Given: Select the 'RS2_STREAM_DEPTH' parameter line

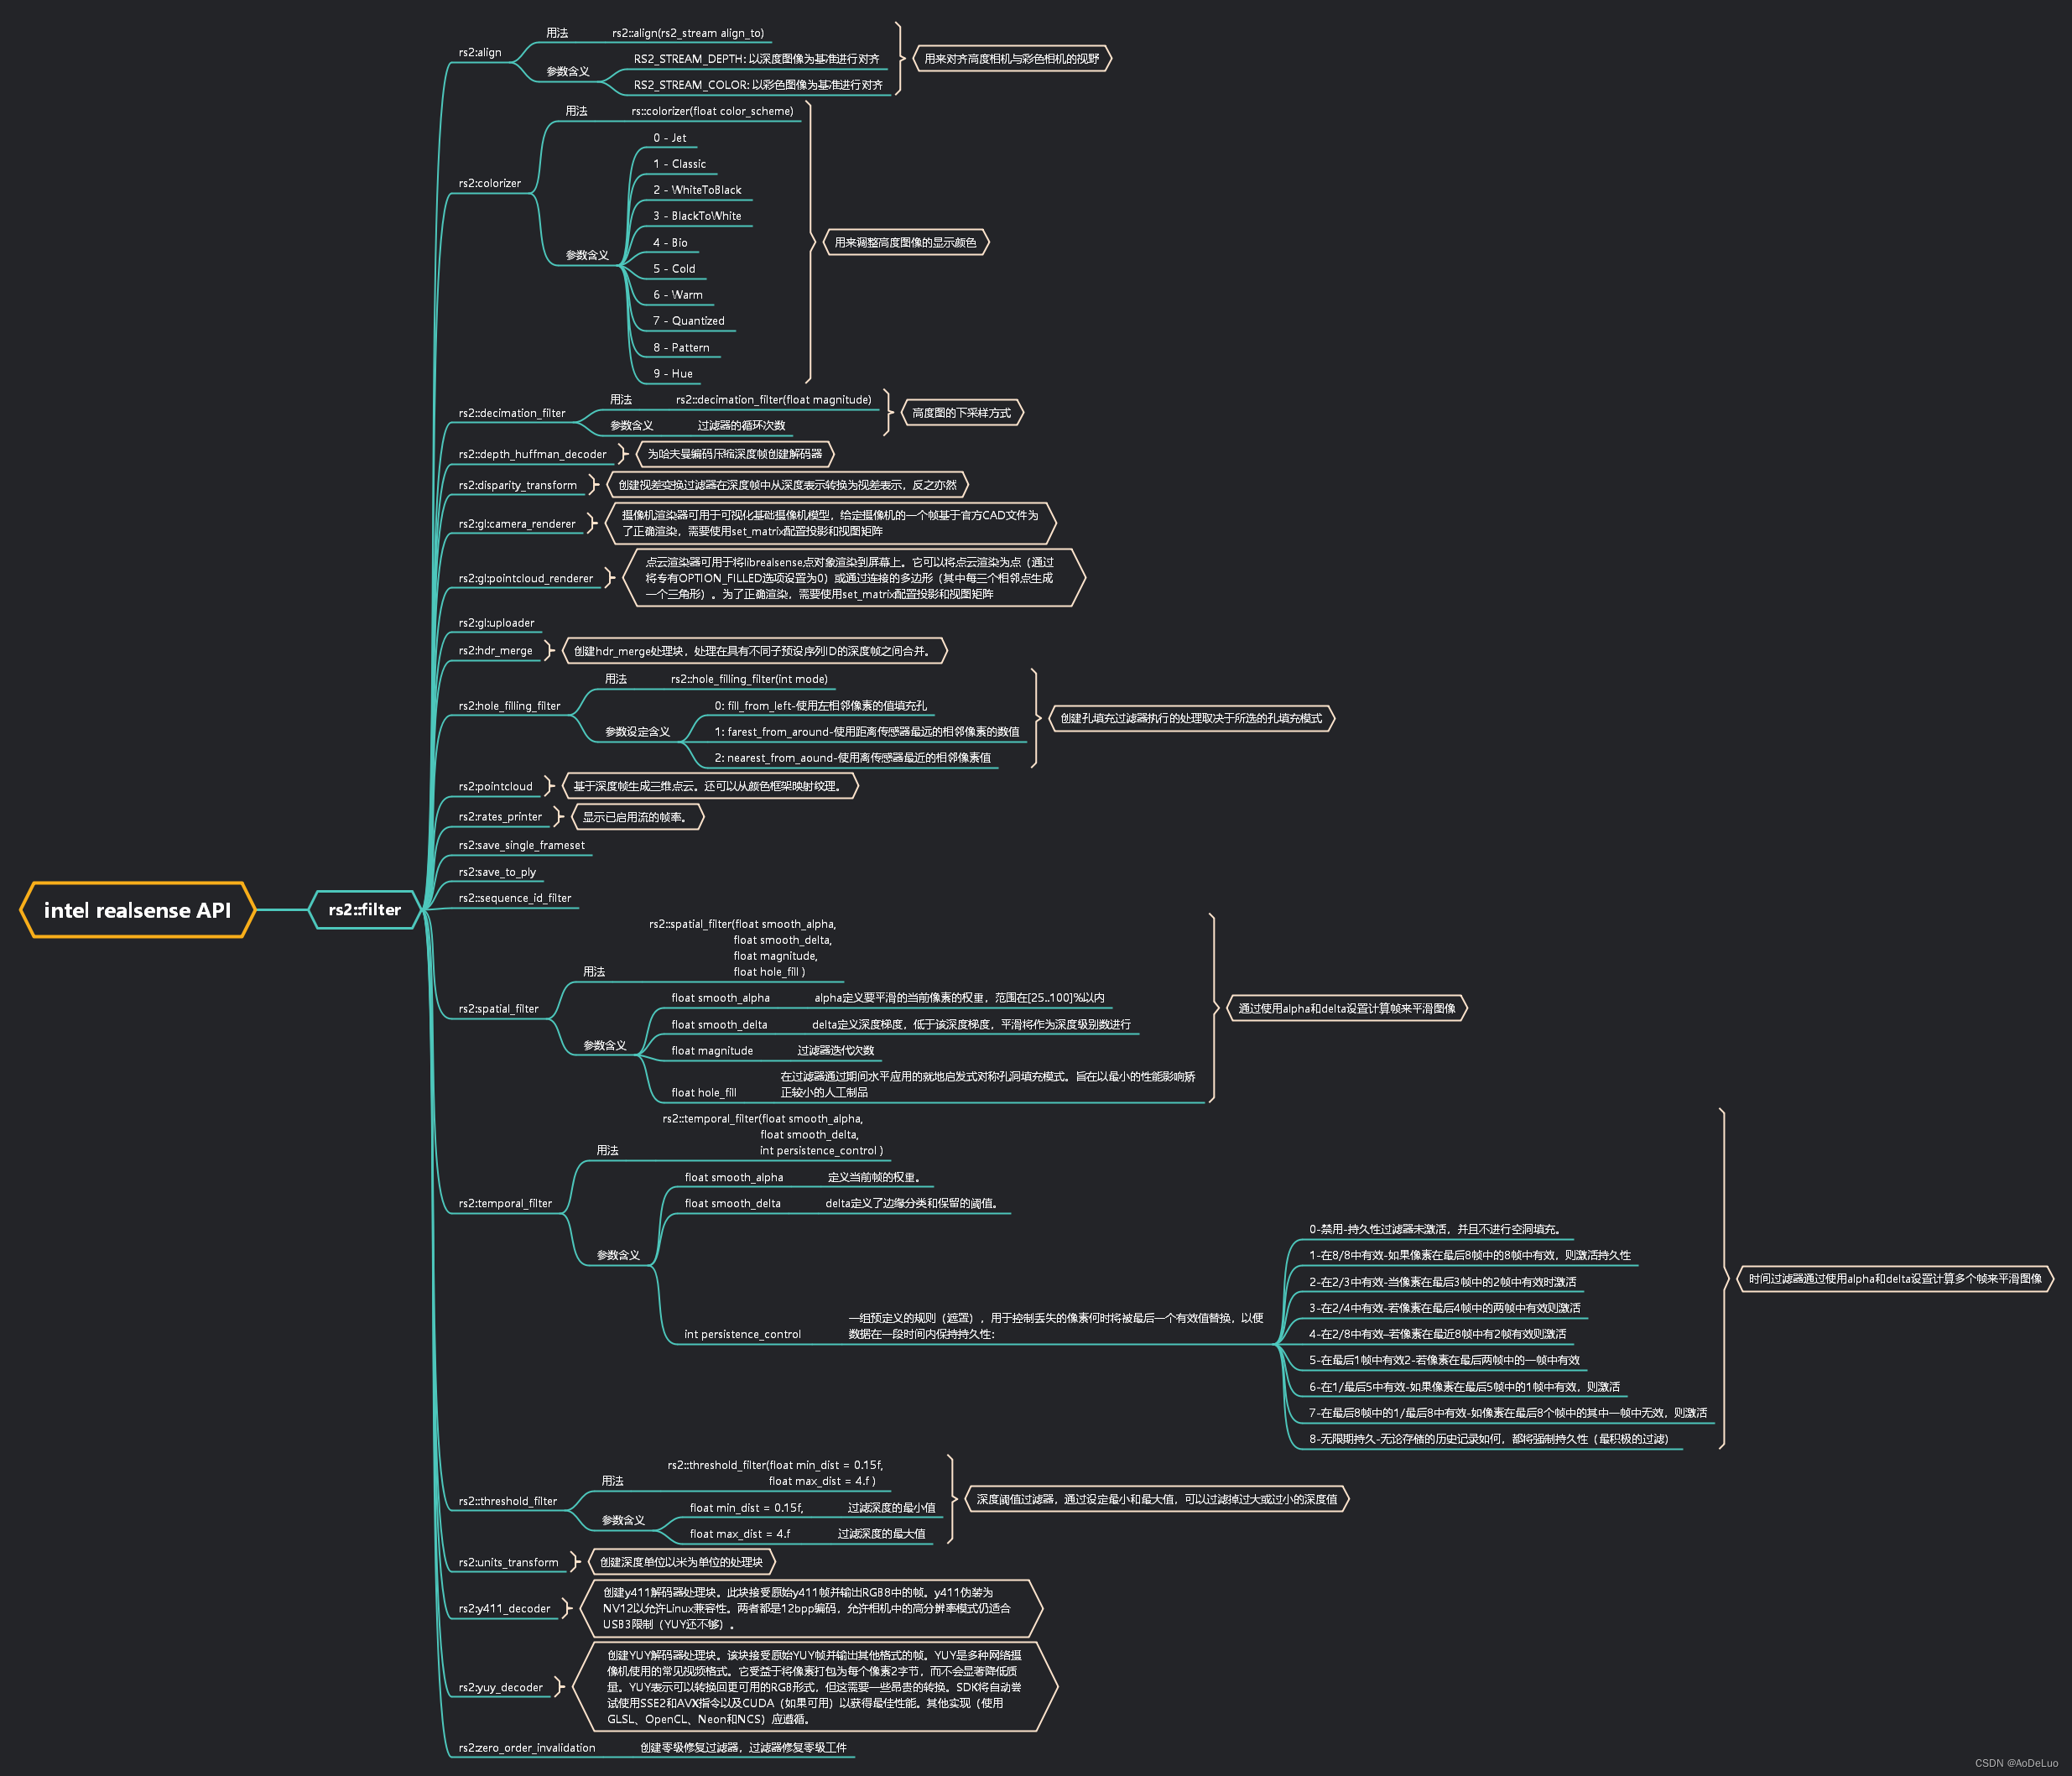Looking at the screenshot, I should (757, 59).
